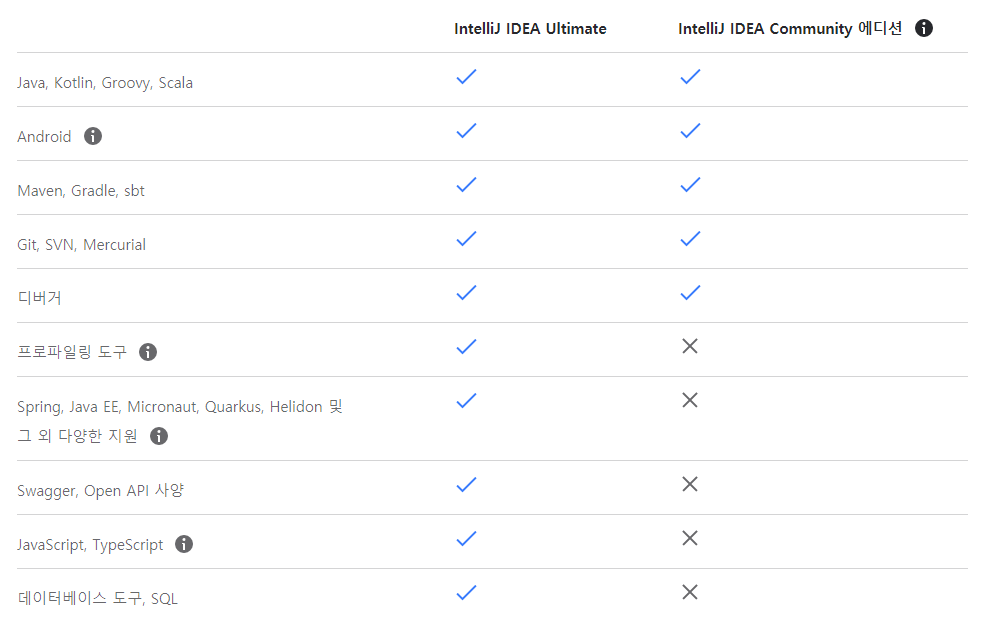Click the info icon after 그 외 다양한 지원
This screenshot has height=639, width=986.
coord(159,436)
